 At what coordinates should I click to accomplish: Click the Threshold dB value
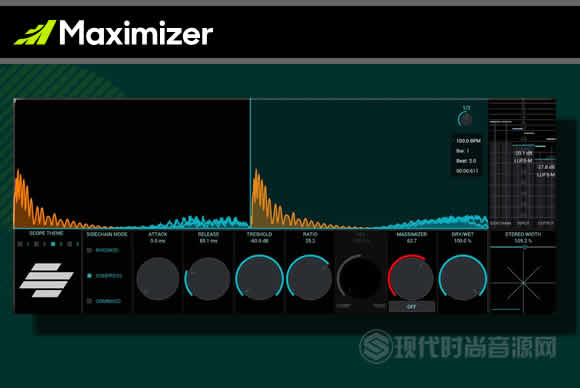coord(259,241)
